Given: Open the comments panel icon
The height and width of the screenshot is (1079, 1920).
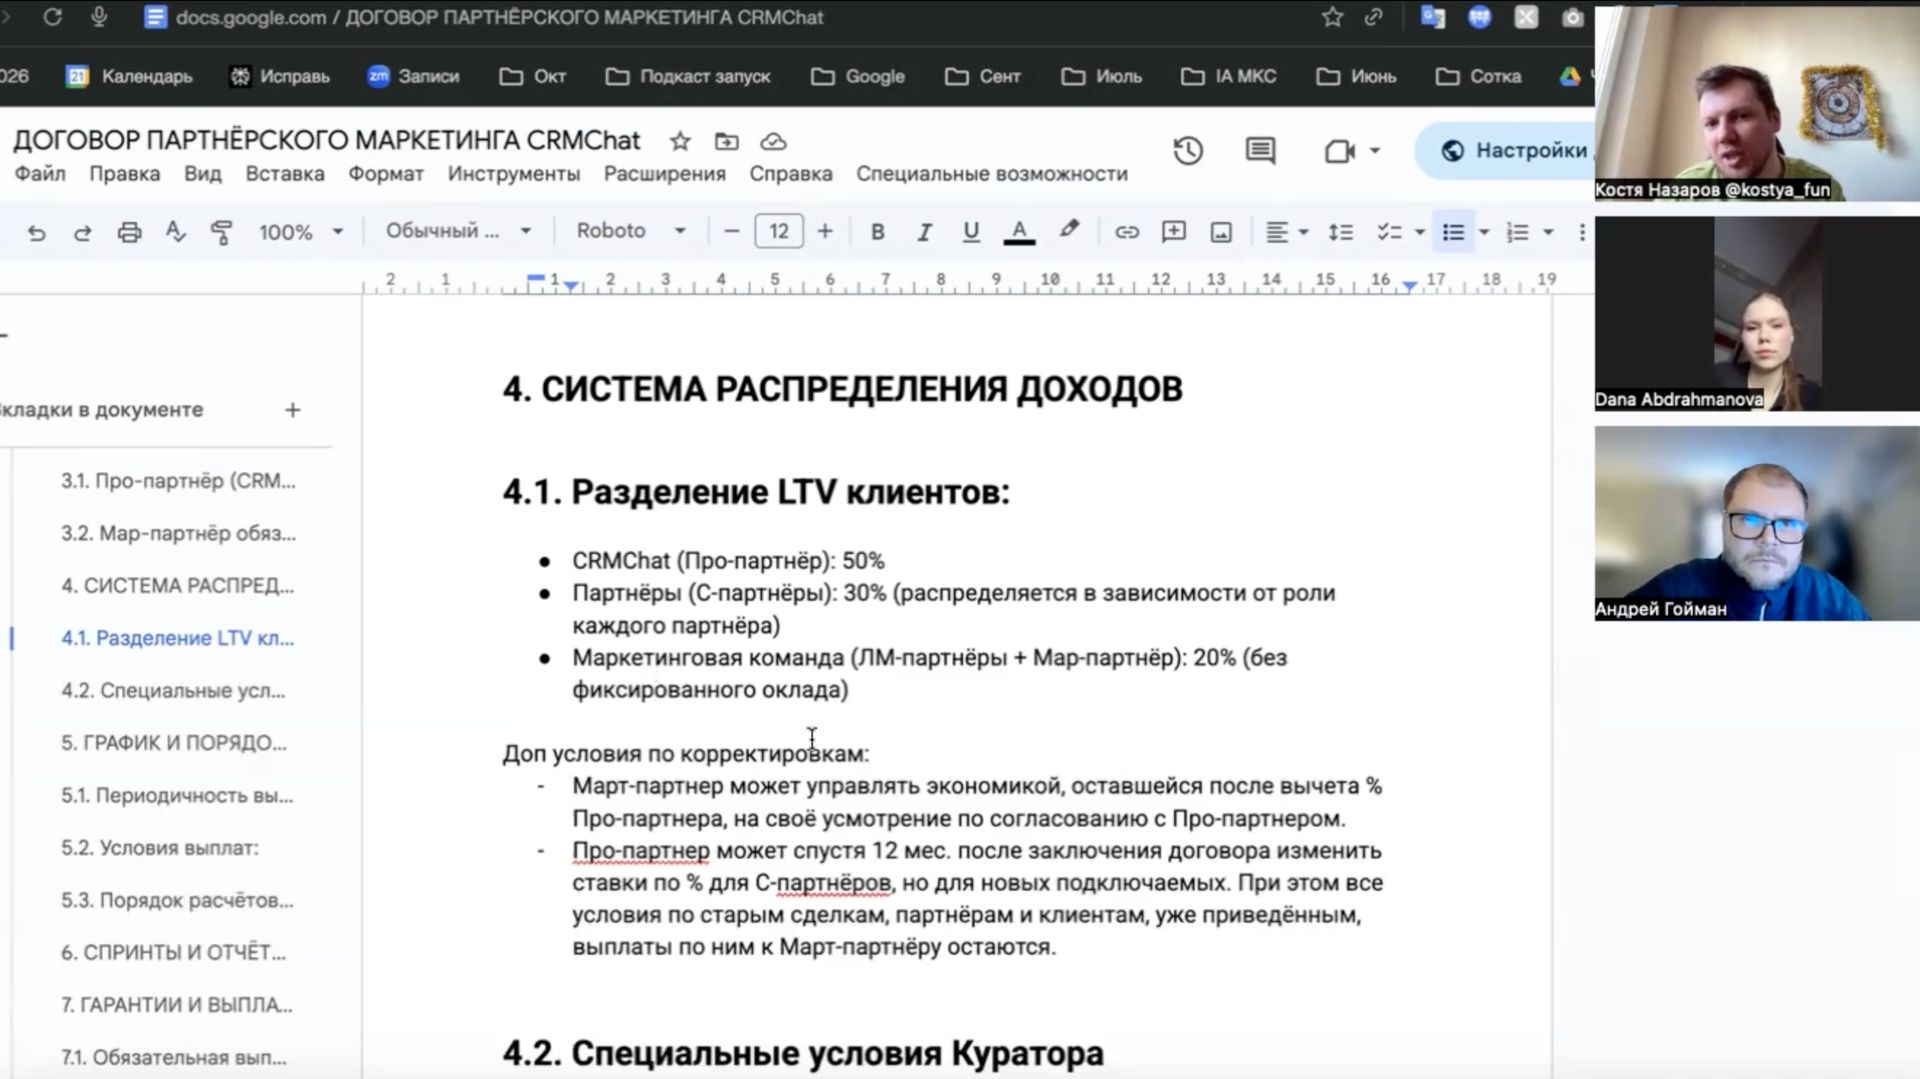Looking at the screenshot, I should click(x=1259, y=150).
